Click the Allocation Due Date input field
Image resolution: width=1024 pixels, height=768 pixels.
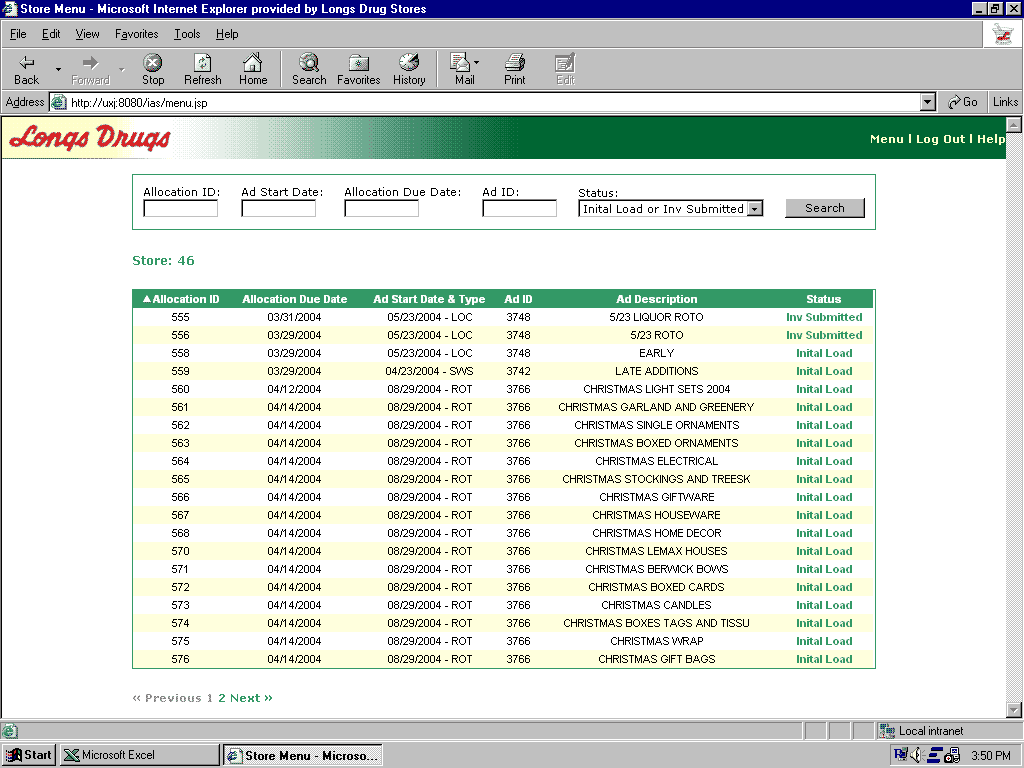(x=381, y=208)
